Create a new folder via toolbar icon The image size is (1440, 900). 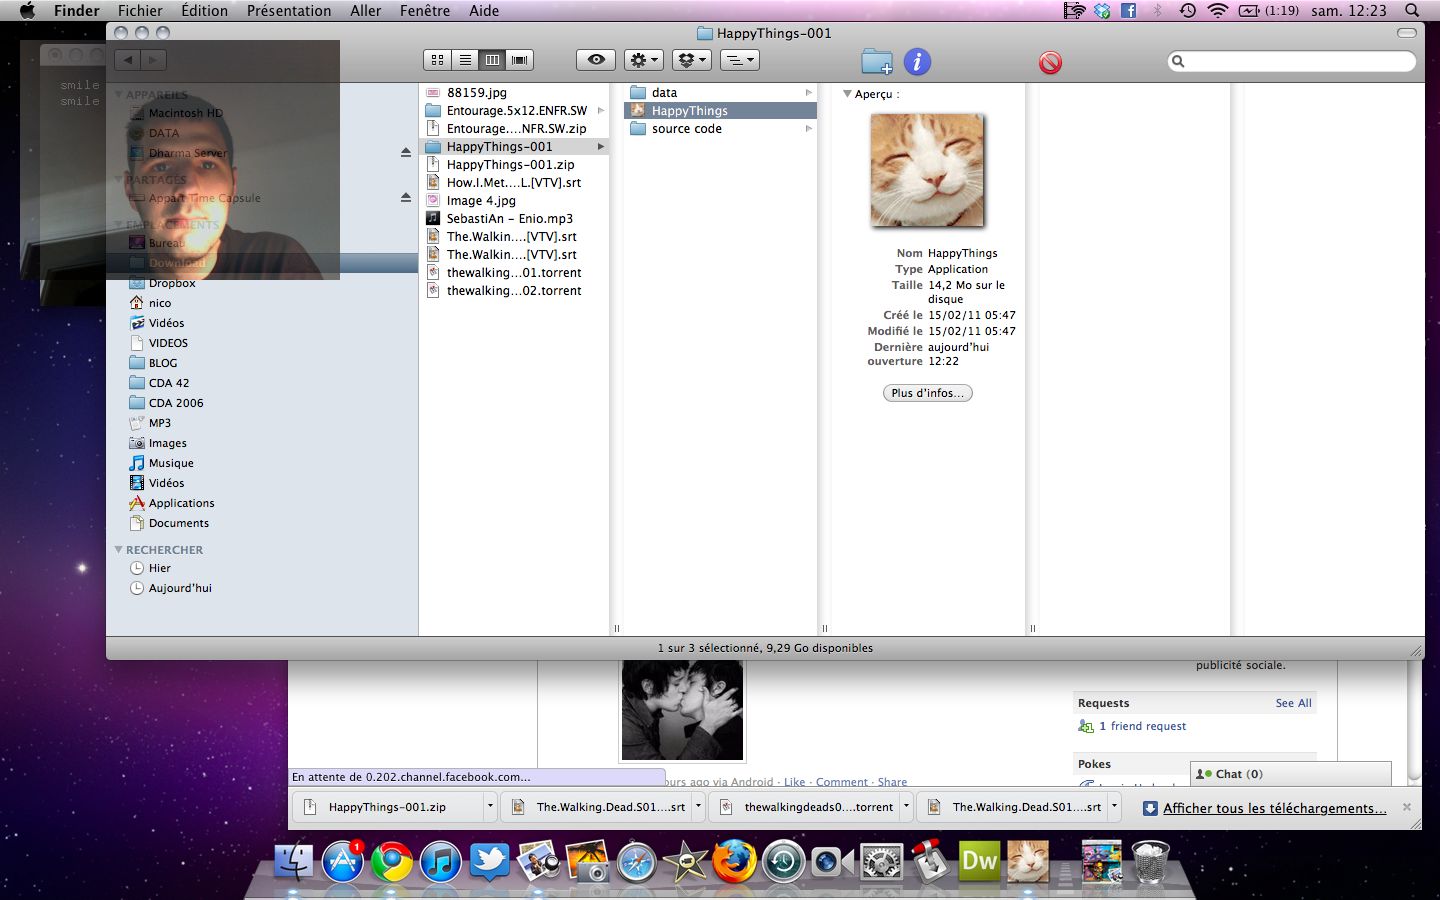[877, 62]
